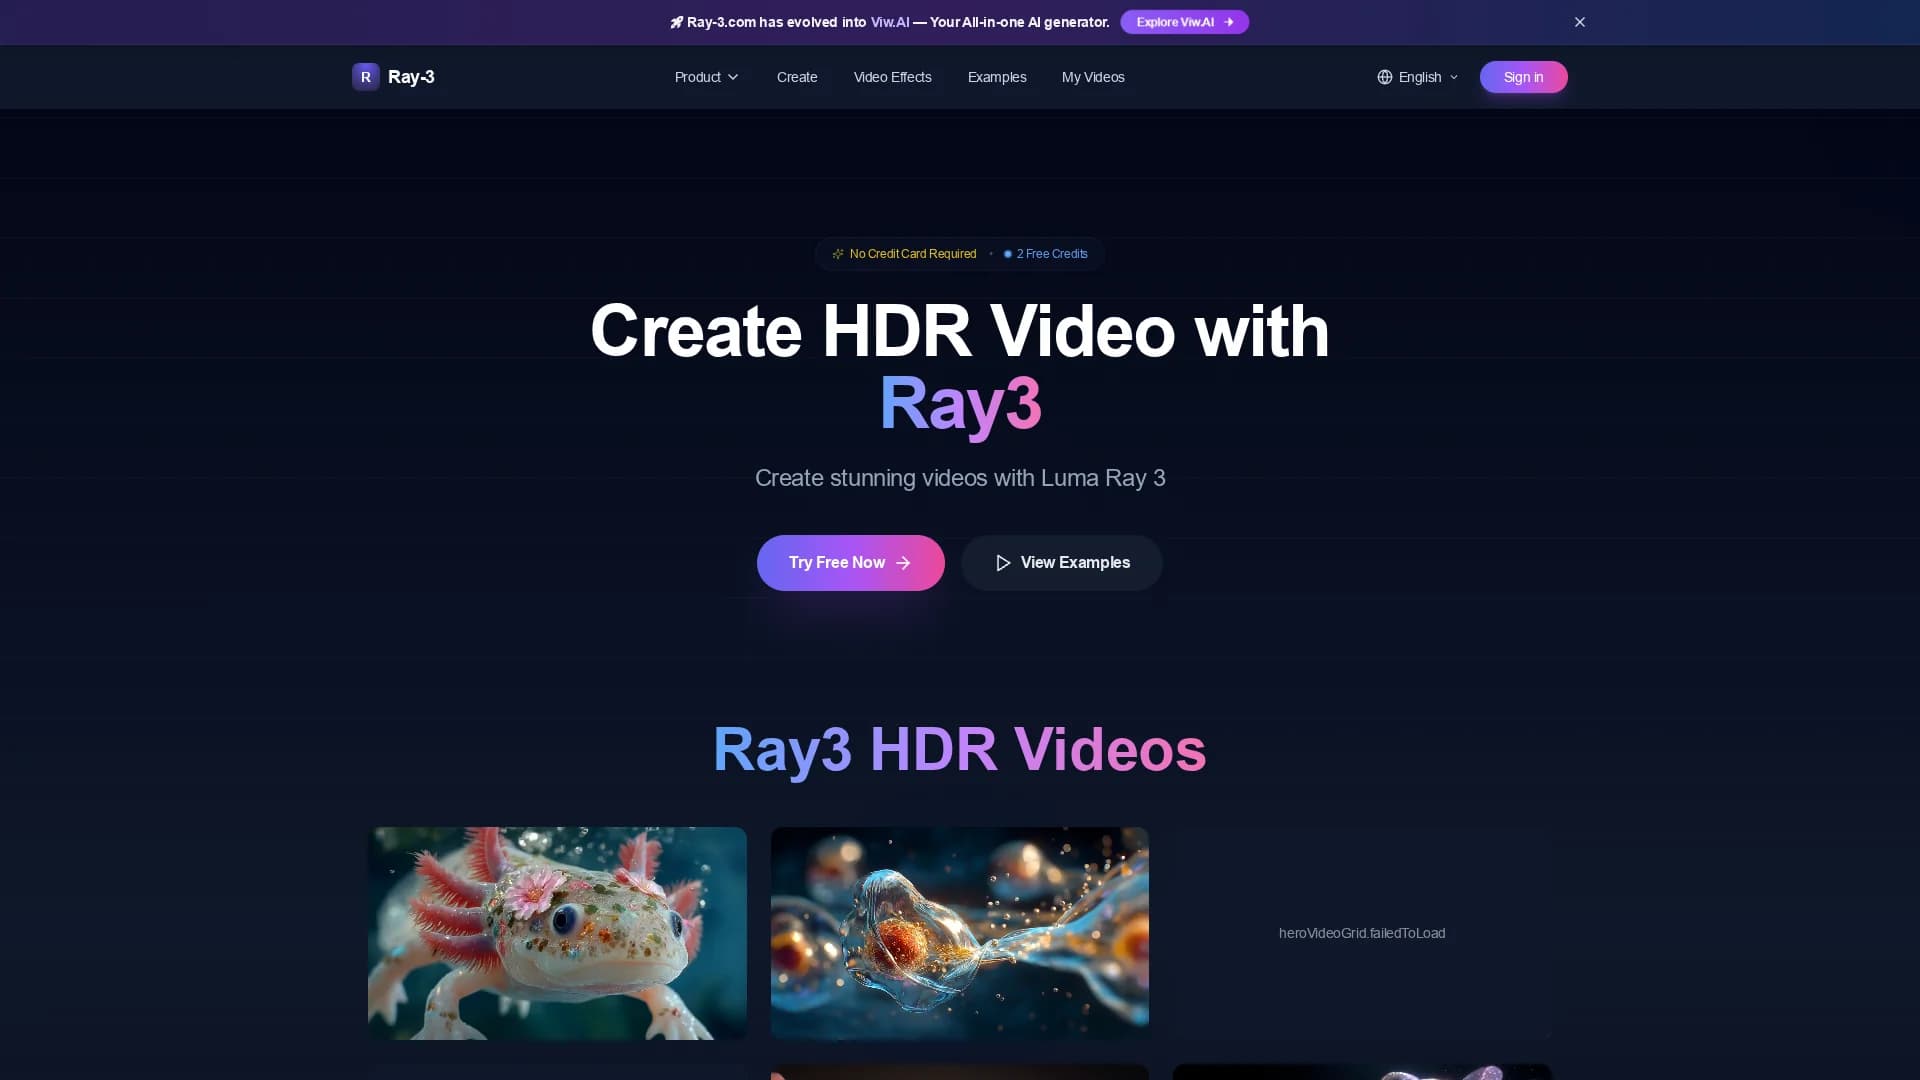Click the Try Free Now button

(x=851, y=563)
